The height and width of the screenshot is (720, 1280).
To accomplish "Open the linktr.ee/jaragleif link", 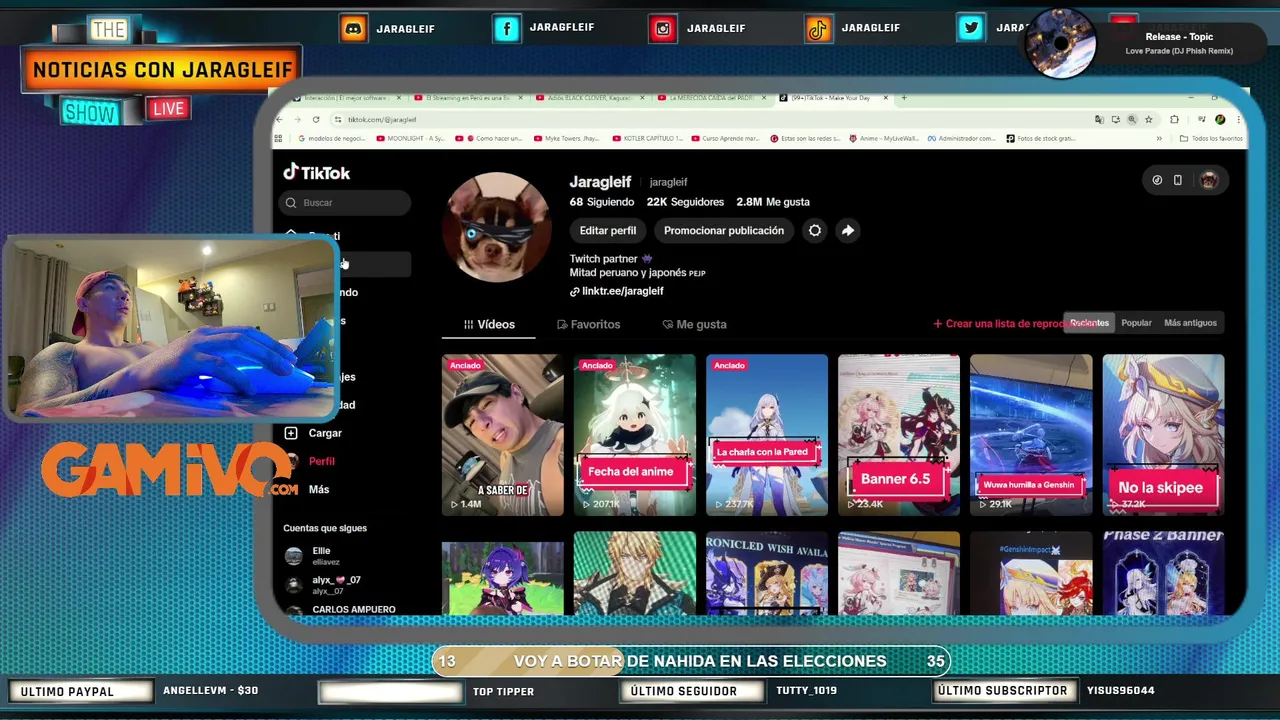I will 617,291.
